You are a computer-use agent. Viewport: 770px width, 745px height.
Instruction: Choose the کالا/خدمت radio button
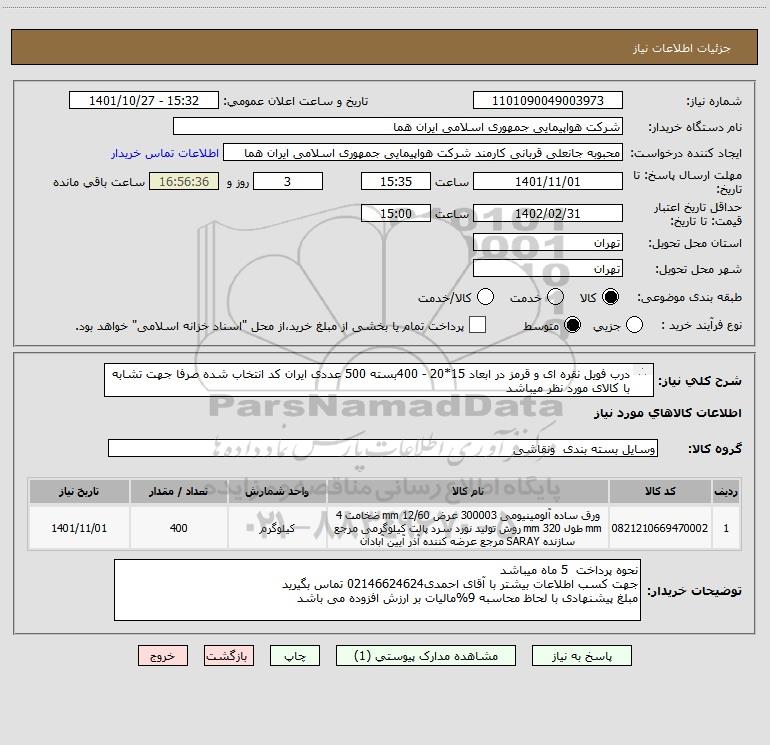point(485,297)
